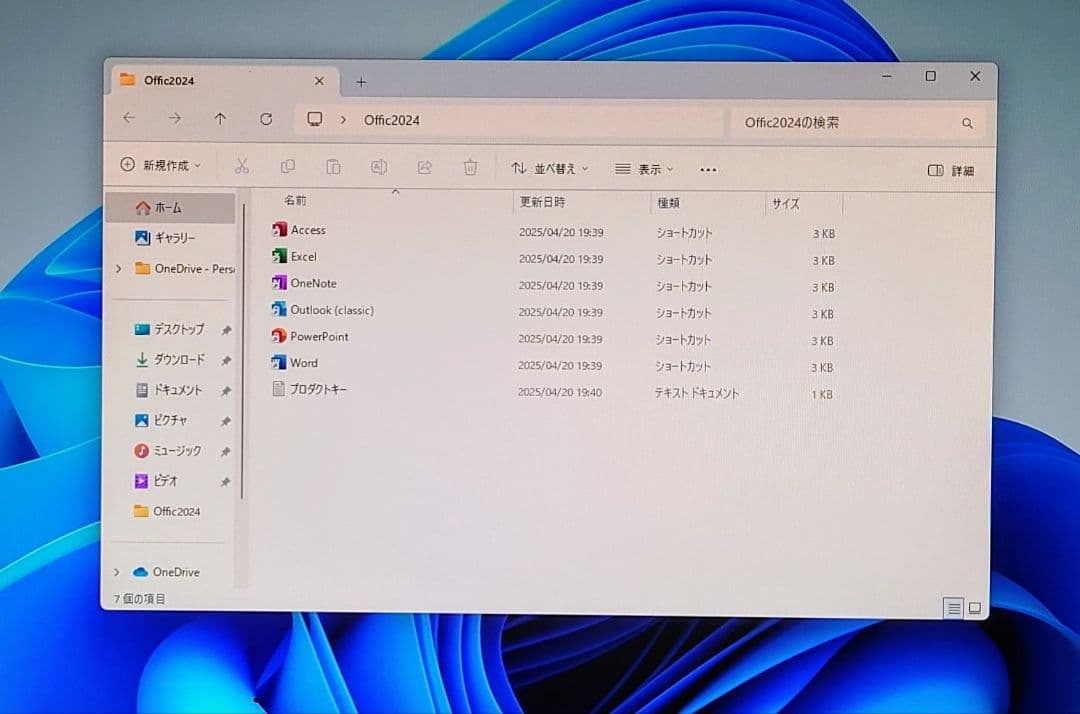
Task: Refresh the folder view
Action: coord(266,118)
